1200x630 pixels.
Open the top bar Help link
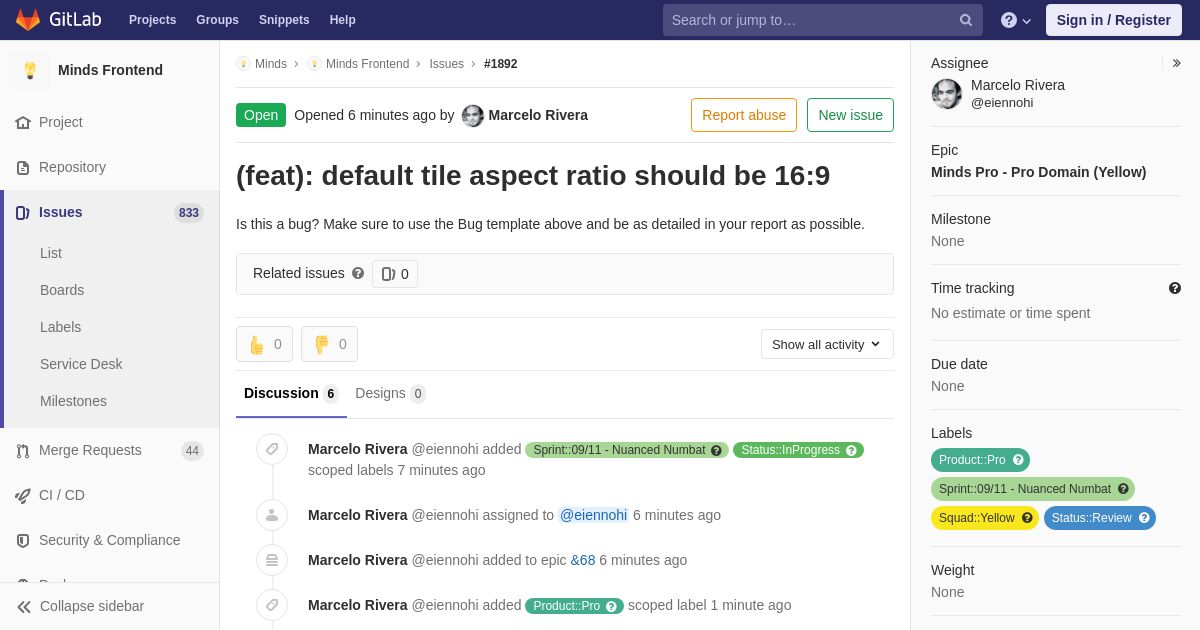[343, 20]
